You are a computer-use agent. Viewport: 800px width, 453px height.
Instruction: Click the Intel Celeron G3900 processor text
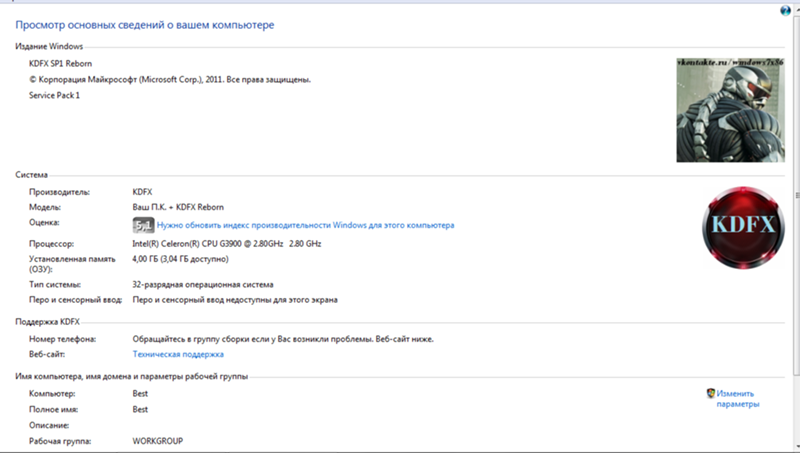[x=227, y=244]
